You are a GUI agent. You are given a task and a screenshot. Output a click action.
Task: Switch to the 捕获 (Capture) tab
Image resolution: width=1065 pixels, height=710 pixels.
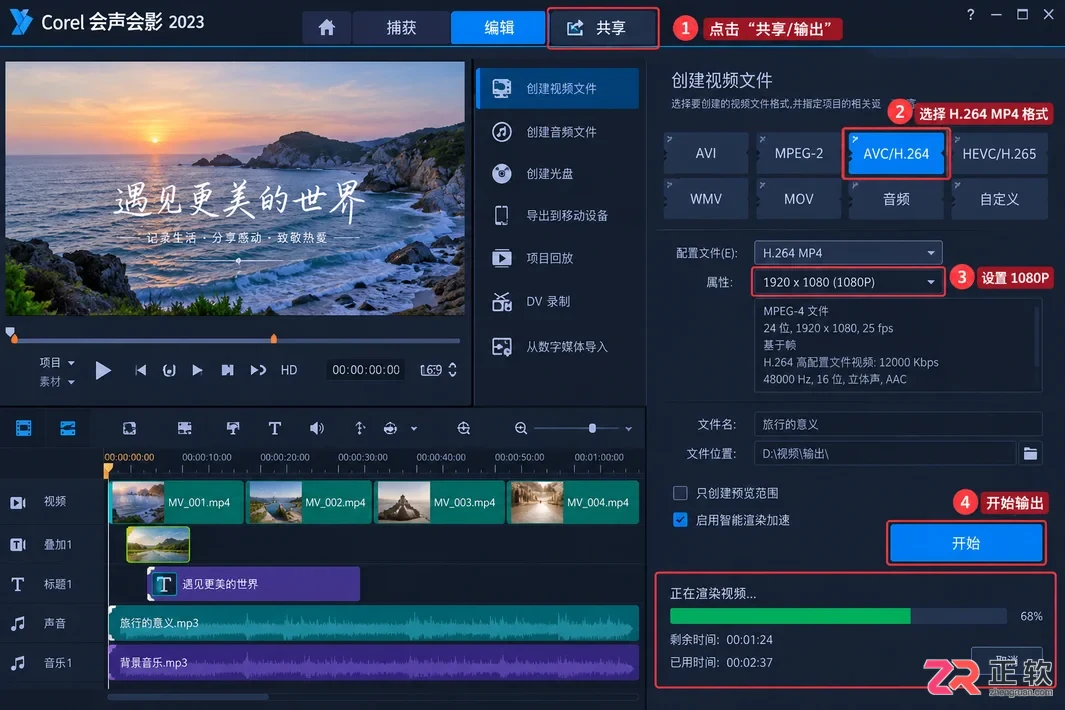click(401, 27)
